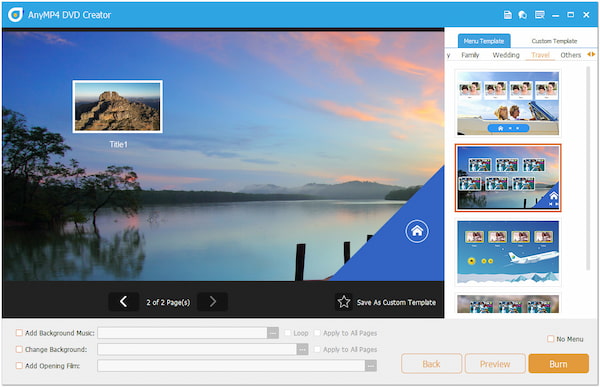Browse for opening film file button
The width and height of the screenshot is (600, 387).
pos(370,366)
